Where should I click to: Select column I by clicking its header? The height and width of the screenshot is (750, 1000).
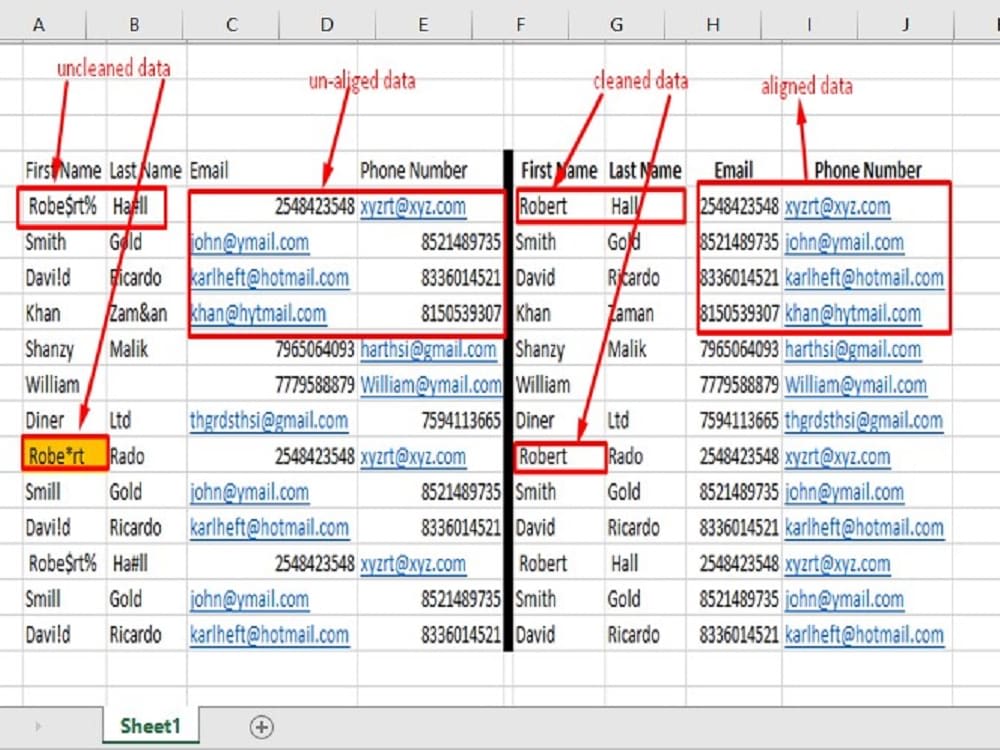point(809,20)
